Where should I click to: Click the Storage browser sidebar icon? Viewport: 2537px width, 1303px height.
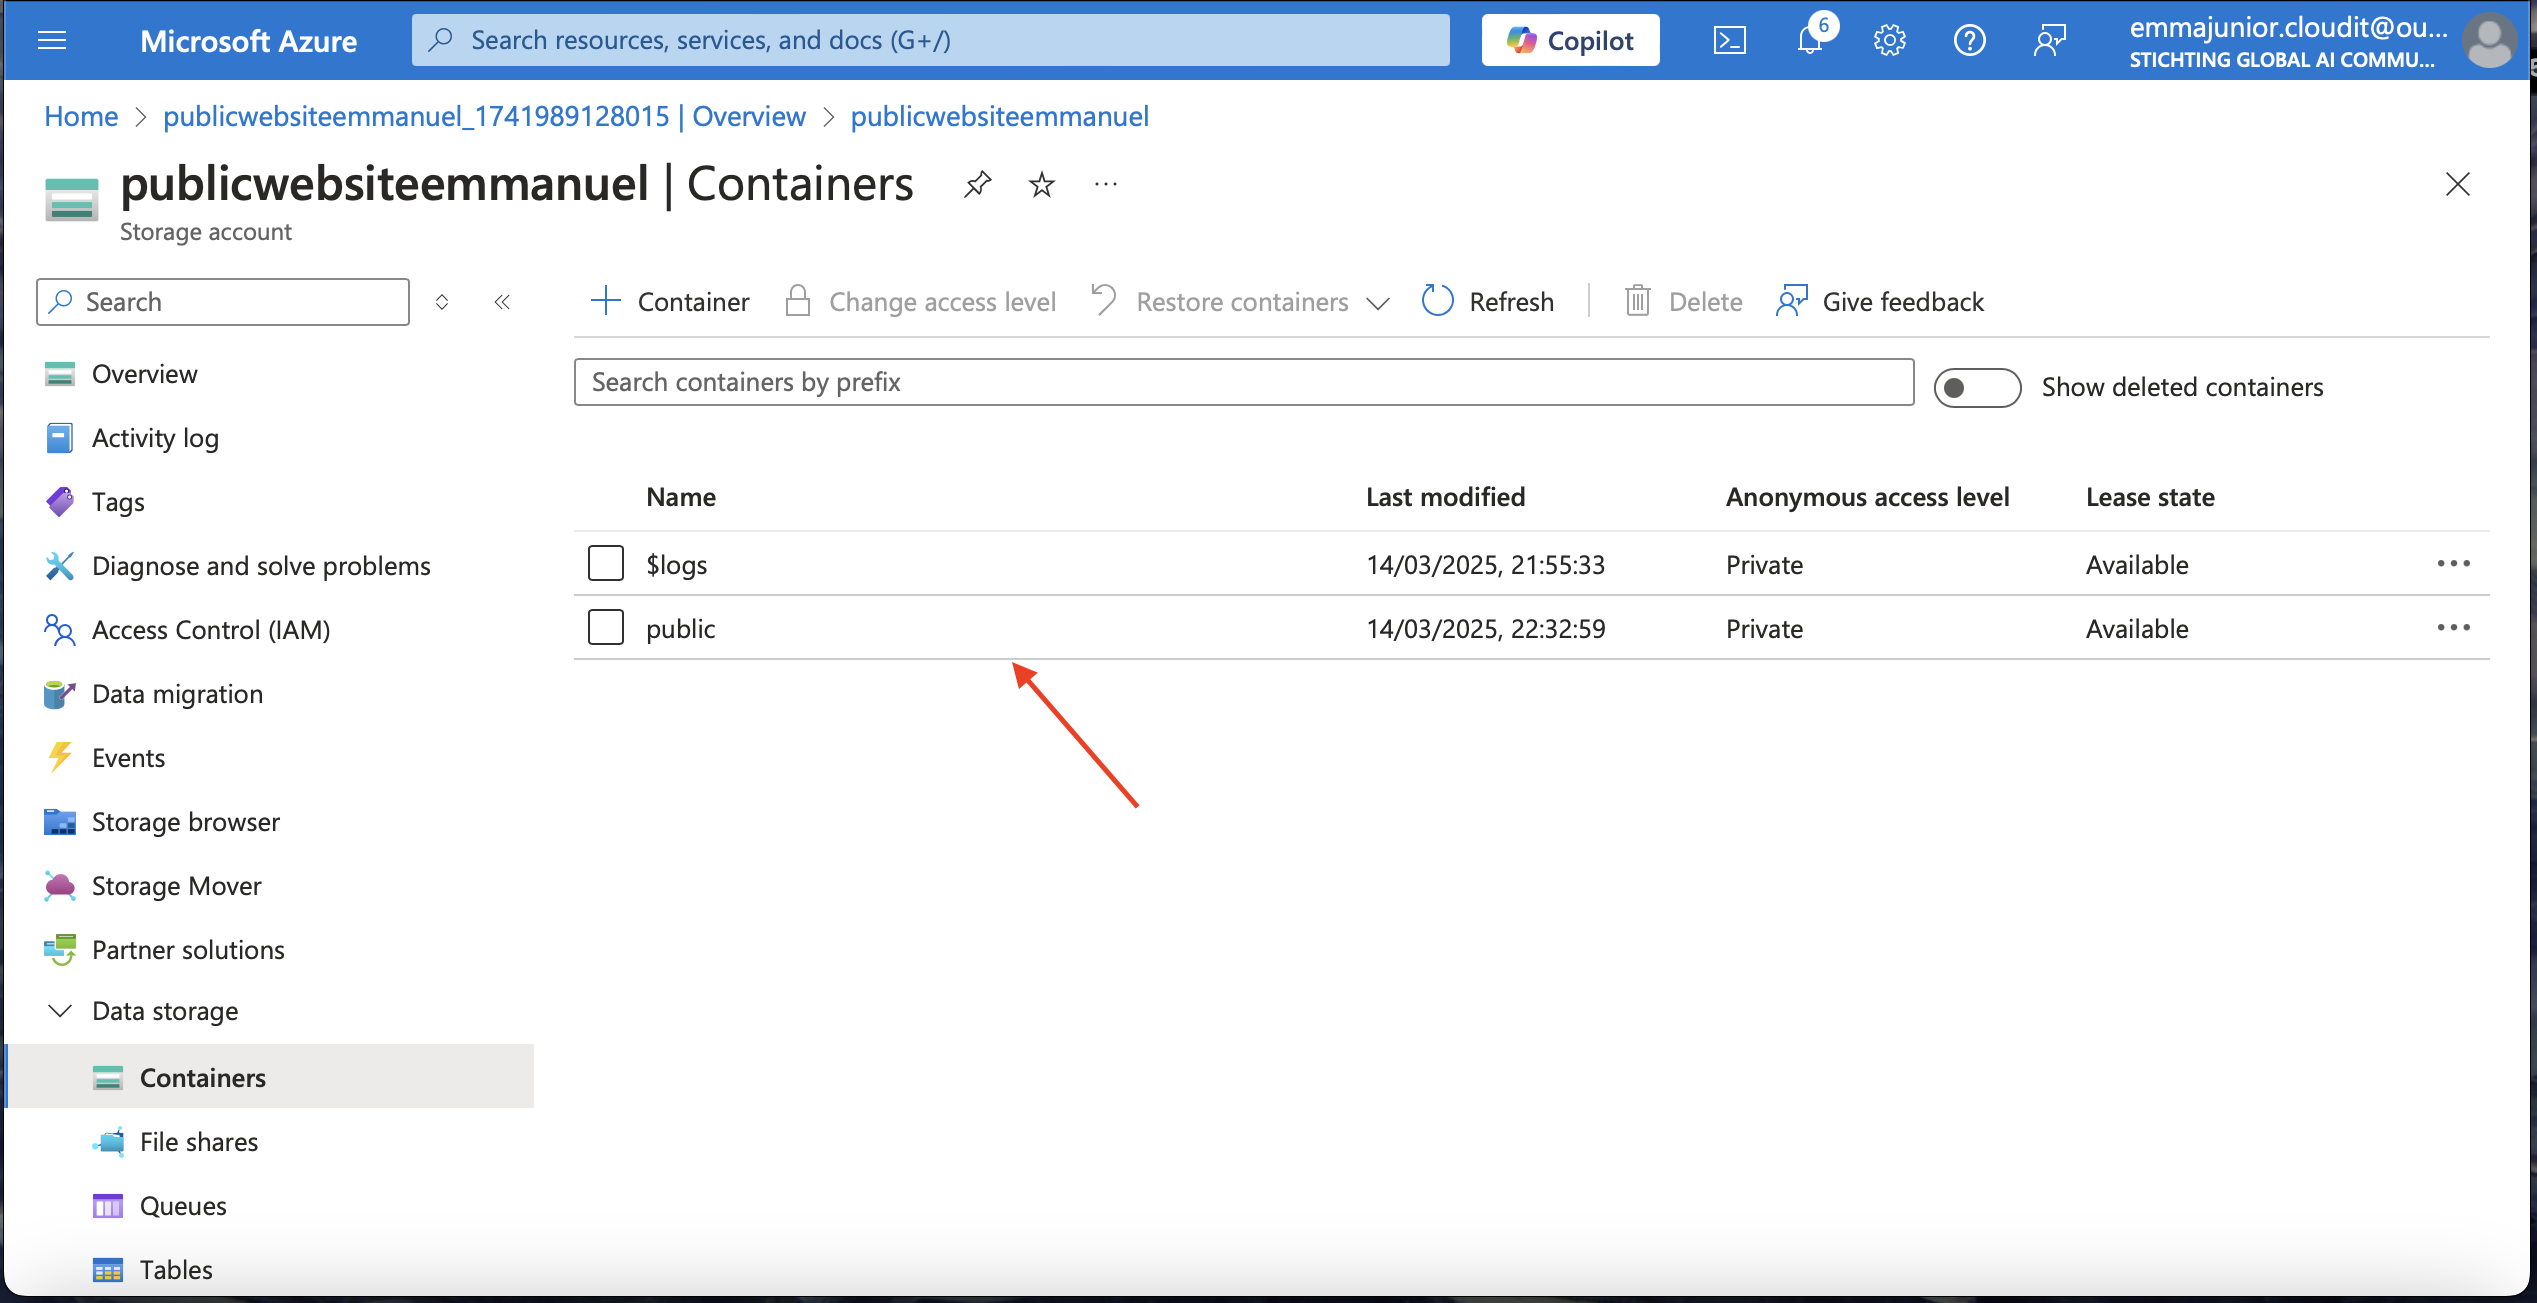[60, 822]
